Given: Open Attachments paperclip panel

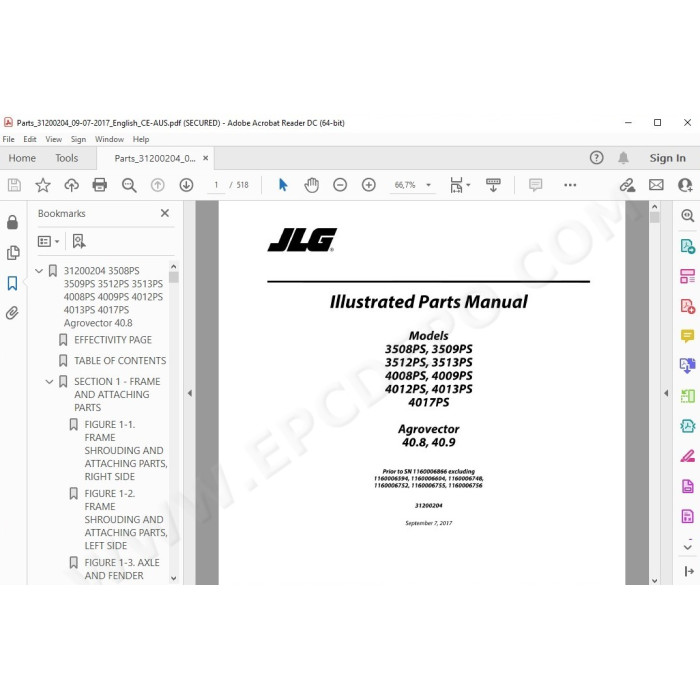Looking at the screenshot, I should click(12, 313).
